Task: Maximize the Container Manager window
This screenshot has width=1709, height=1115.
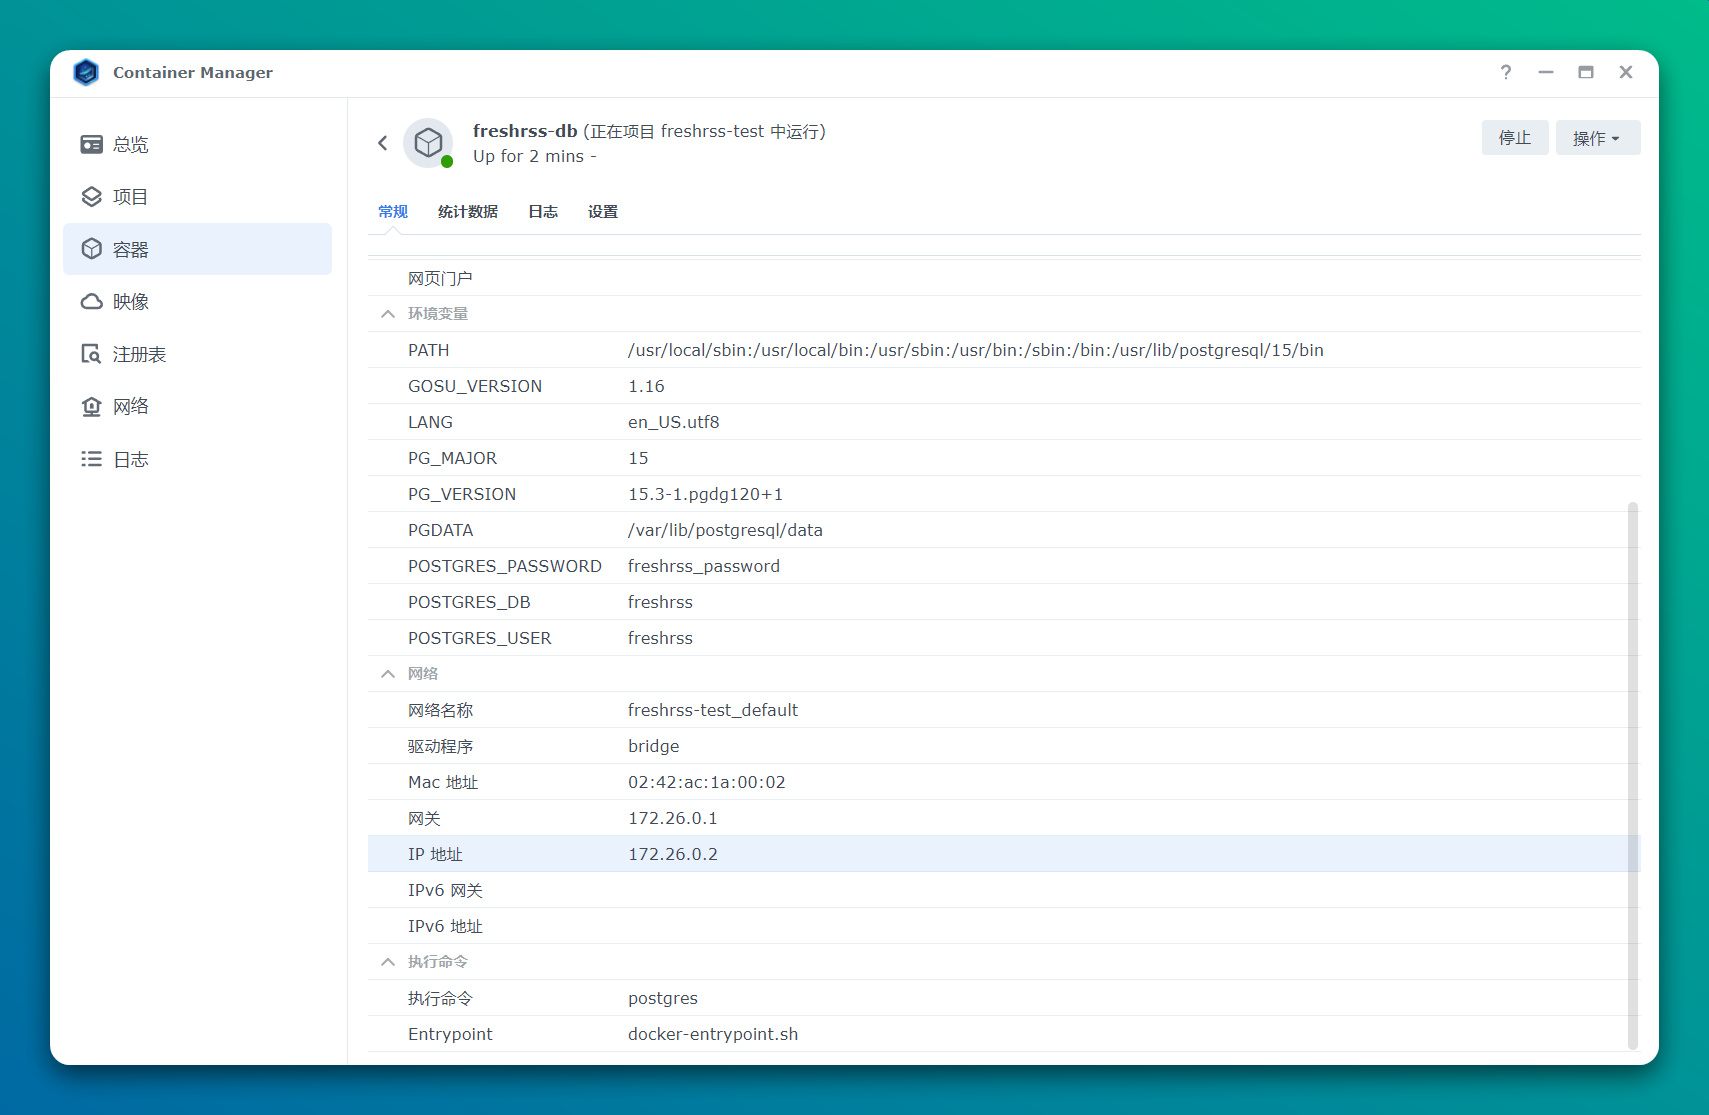Action: [1586, 72]
